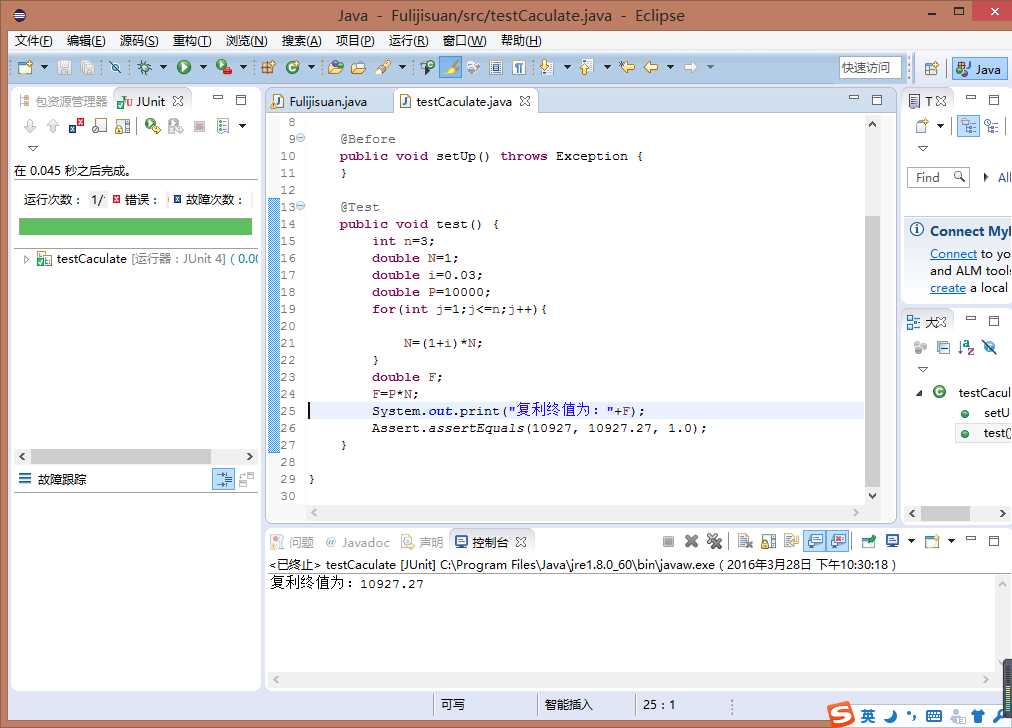Viewport: 1012px width, 728px height.
Task: Collapse the @Before method fold marker
Action: click(x=301, y=138)
